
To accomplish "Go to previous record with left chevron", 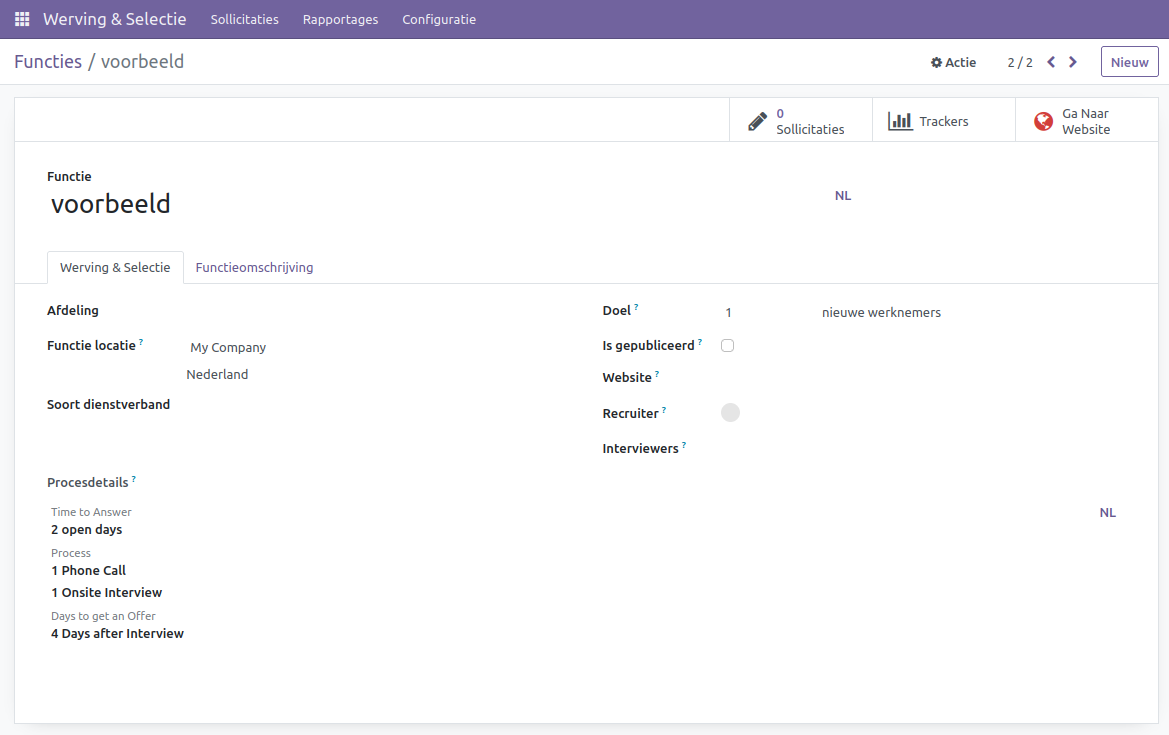I will point(1051,62).
